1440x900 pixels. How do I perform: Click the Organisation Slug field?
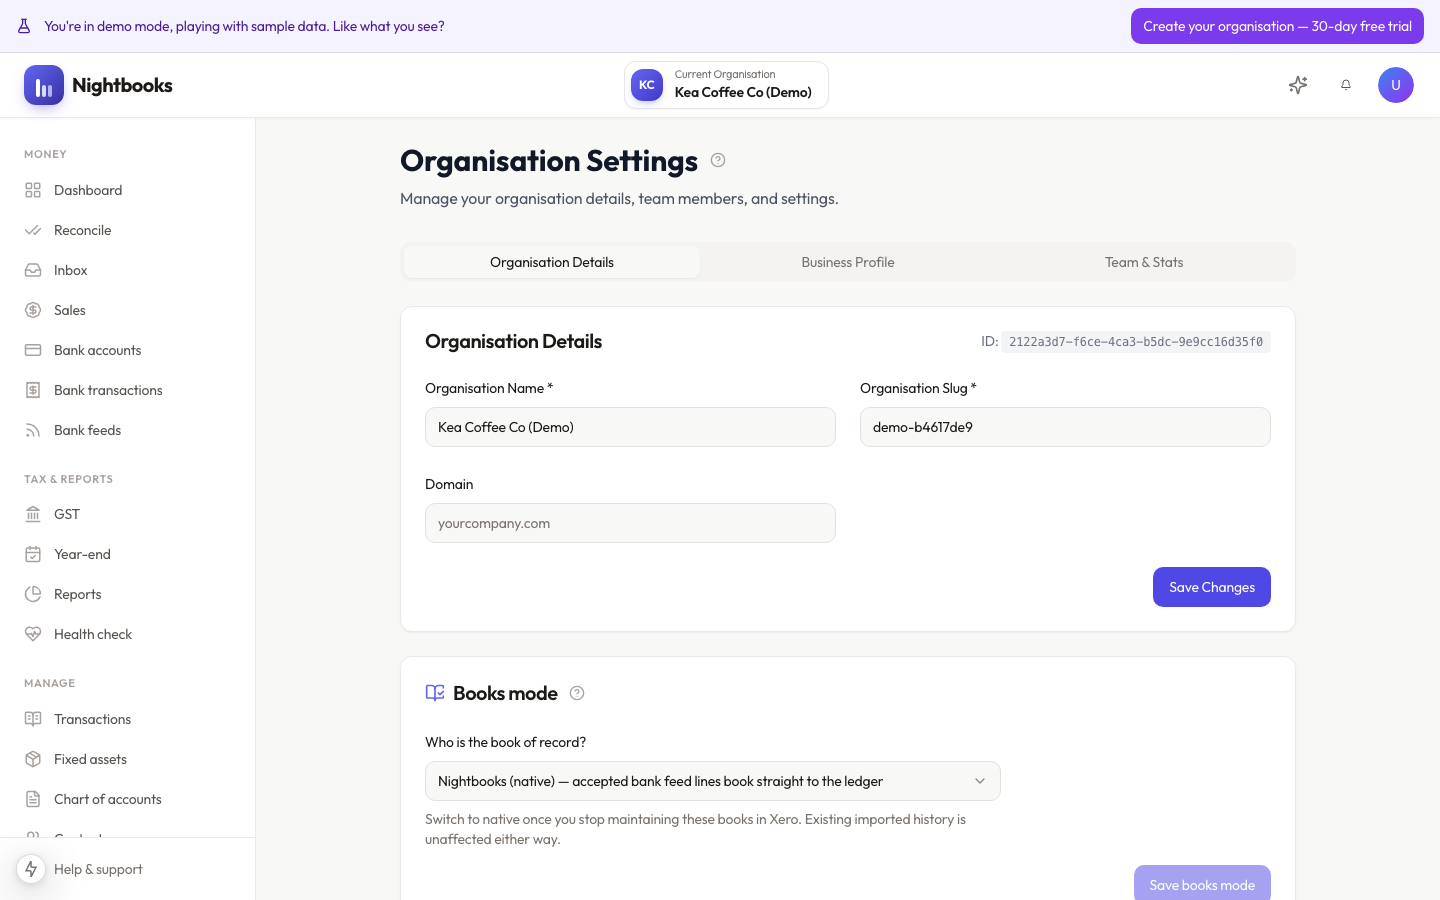(1065, 427)
